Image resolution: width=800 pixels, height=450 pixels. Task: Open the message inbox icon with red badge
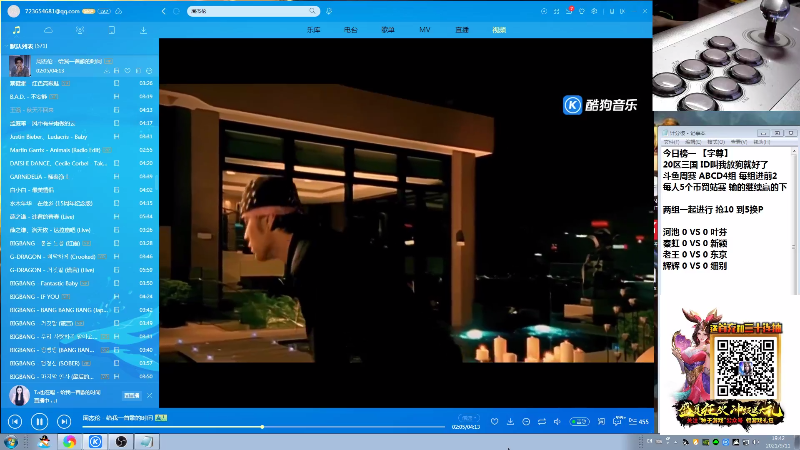pos(569,11)
